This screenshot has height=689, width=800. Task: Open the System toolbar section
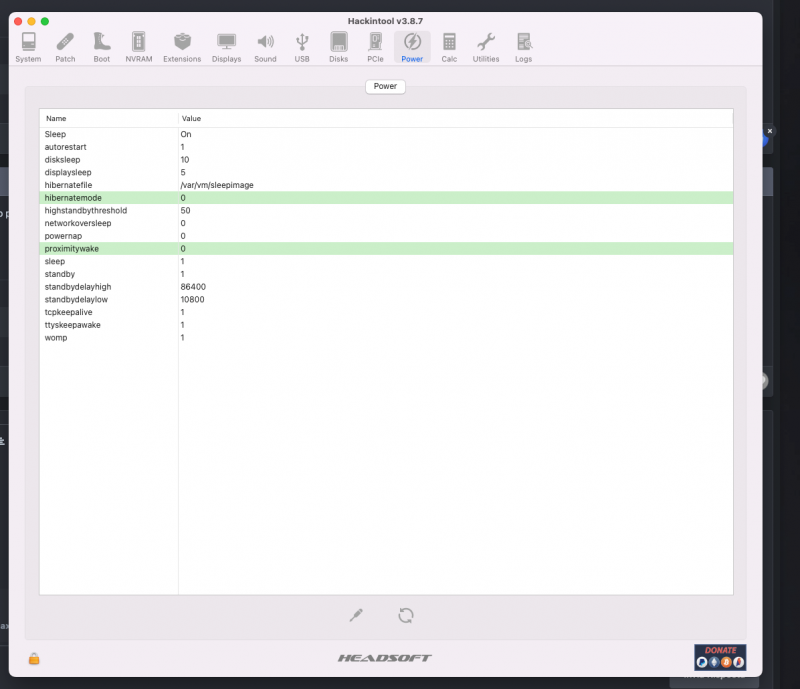(x=28, y=47)
